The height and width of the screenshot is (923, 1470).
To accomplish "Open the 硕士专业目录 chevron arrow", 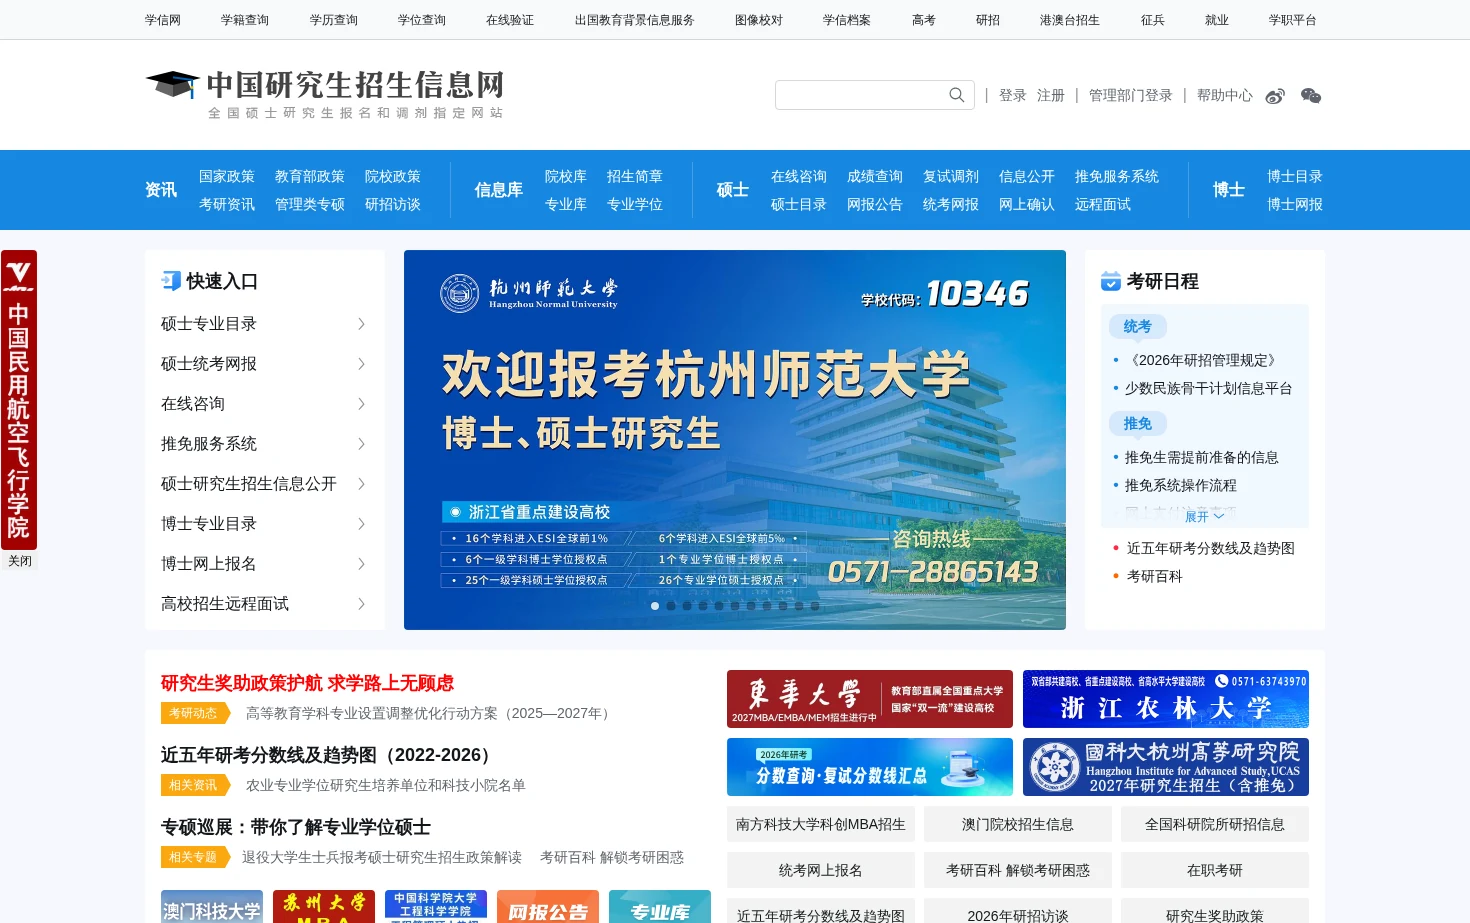I will coord(361,324).
